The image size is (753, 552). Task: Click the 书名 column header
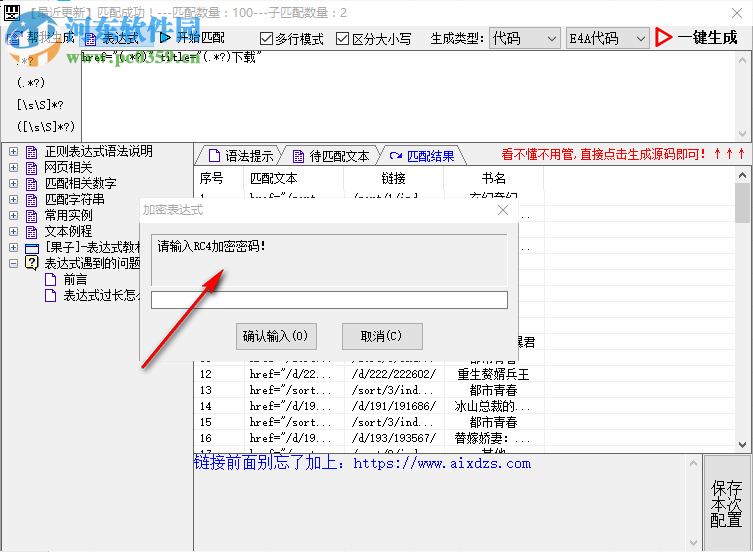pos(494,179)
